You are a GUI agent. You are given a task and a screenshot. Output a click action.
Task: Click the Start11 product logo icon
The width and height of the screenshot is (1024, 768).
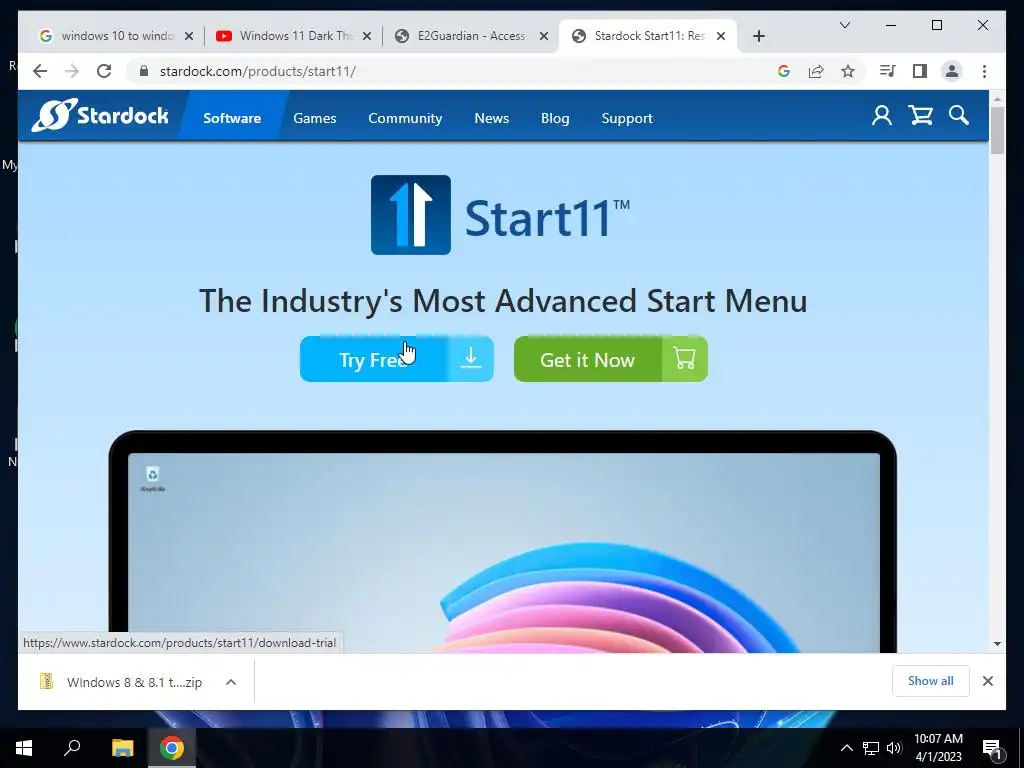[411, 215]
